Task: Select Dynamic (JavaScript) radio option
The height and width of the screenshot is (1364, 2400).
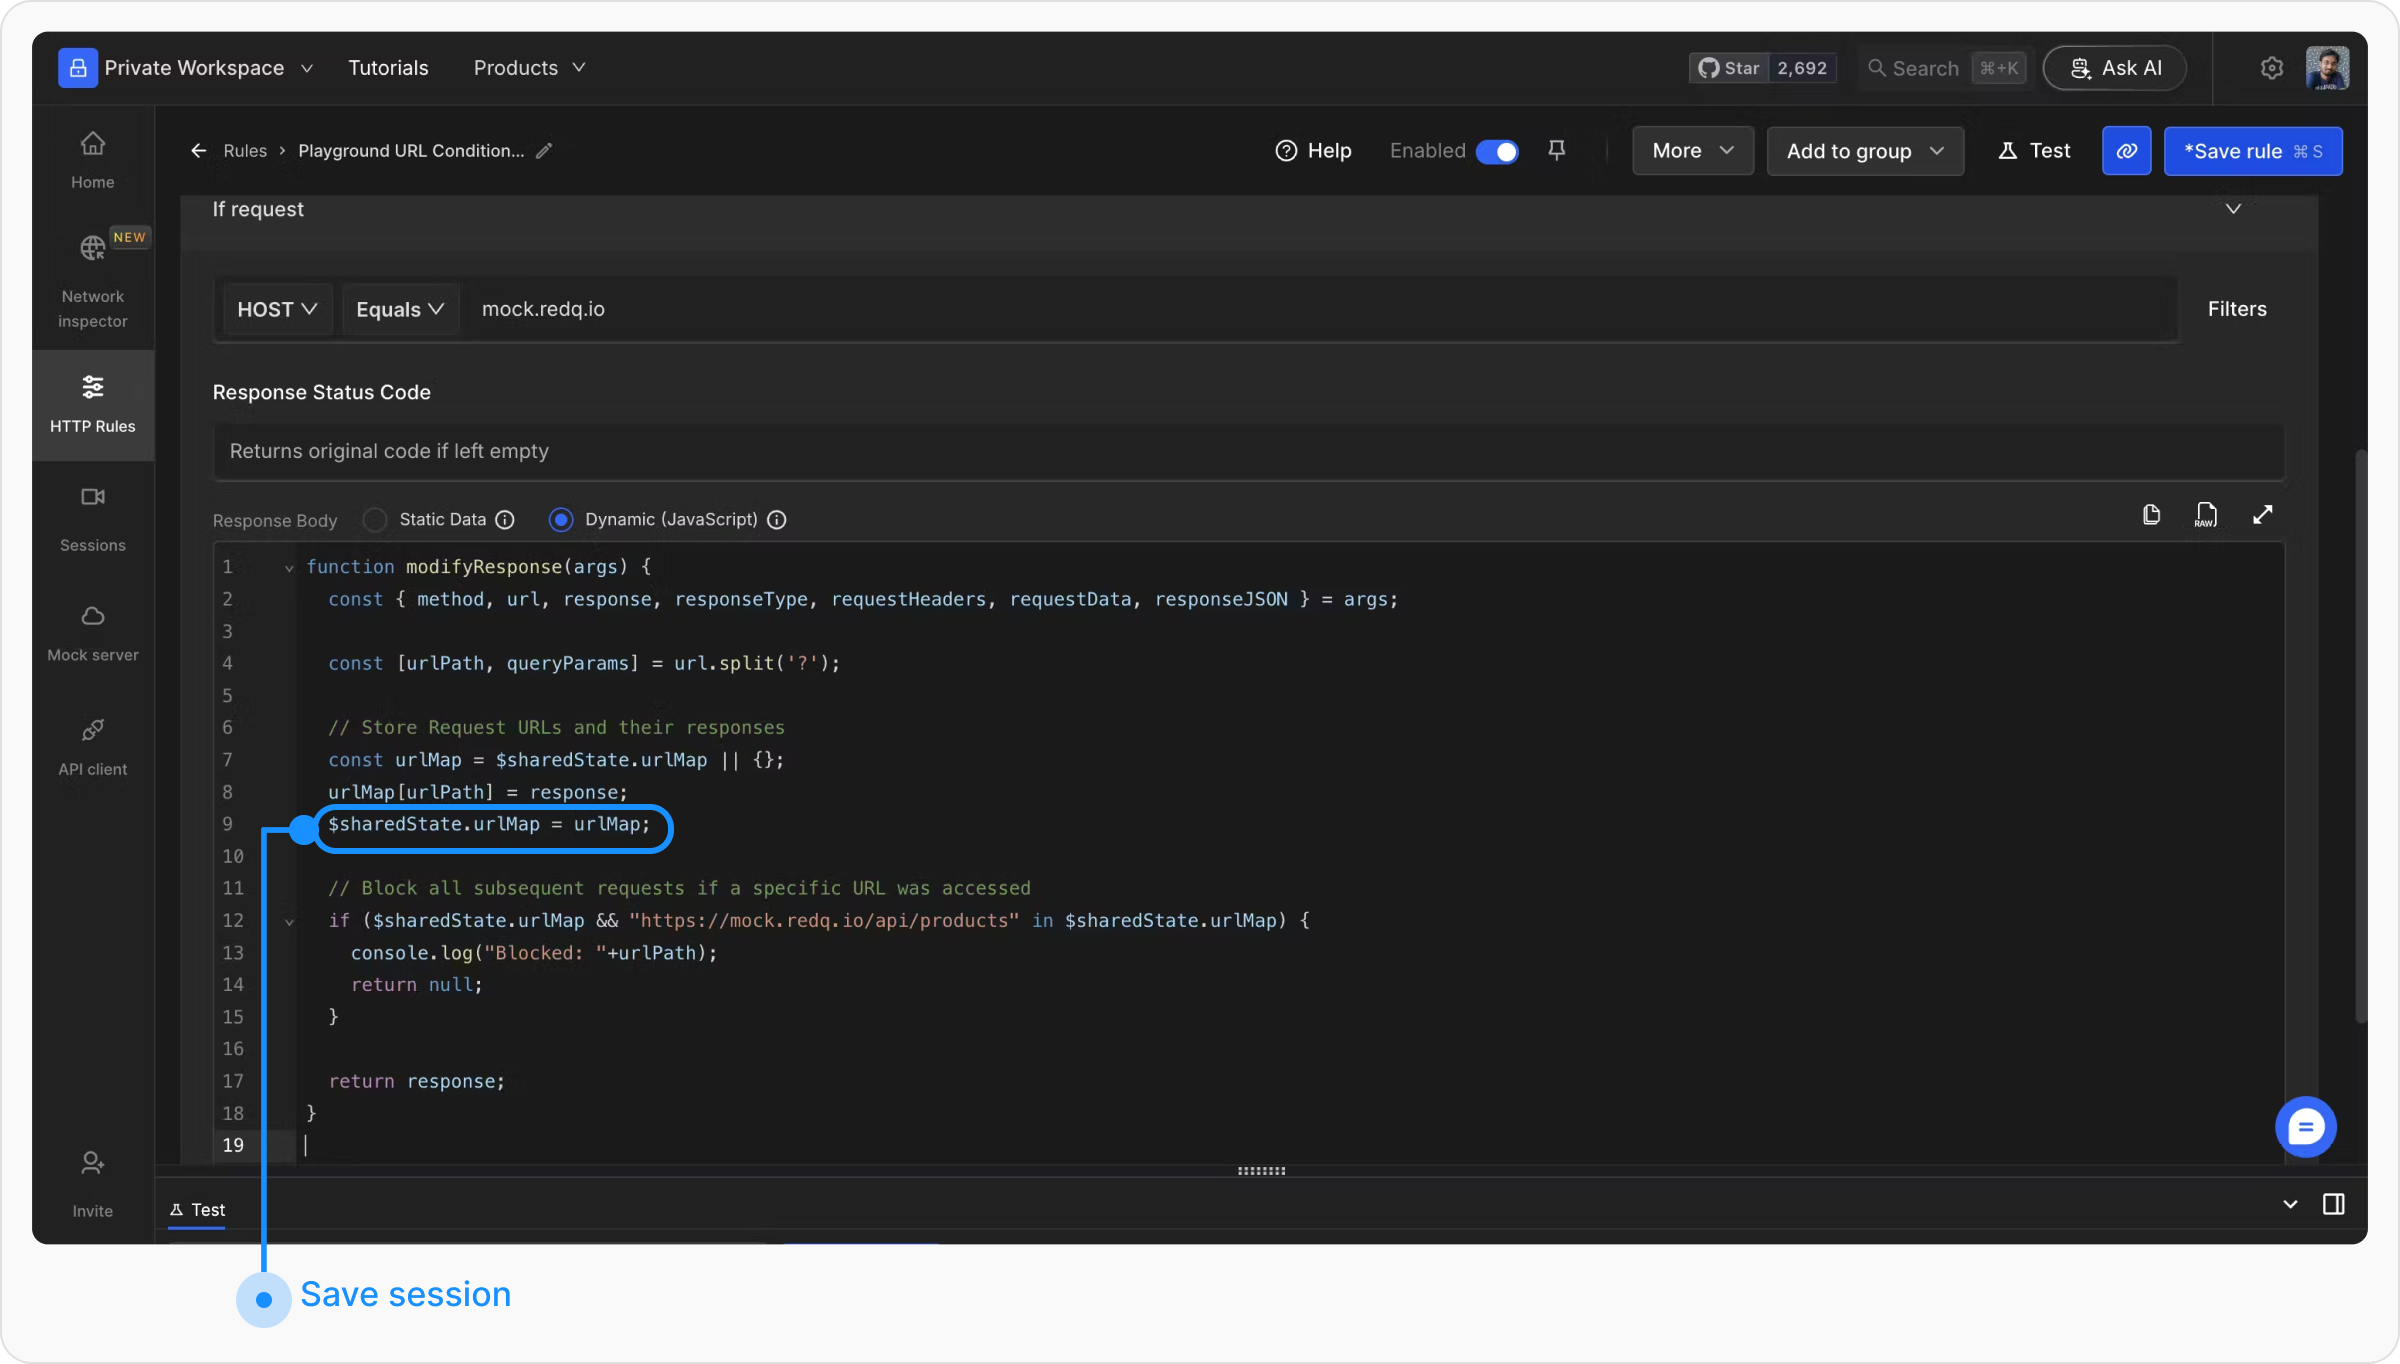Action: point(561,519)
